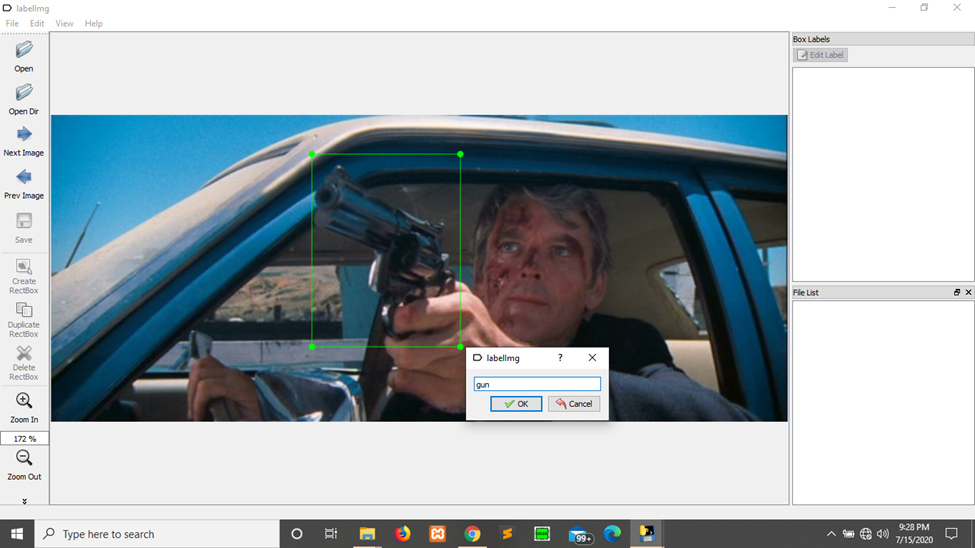
Task: Open the network globe tray icon
Action: click(866, 534)
